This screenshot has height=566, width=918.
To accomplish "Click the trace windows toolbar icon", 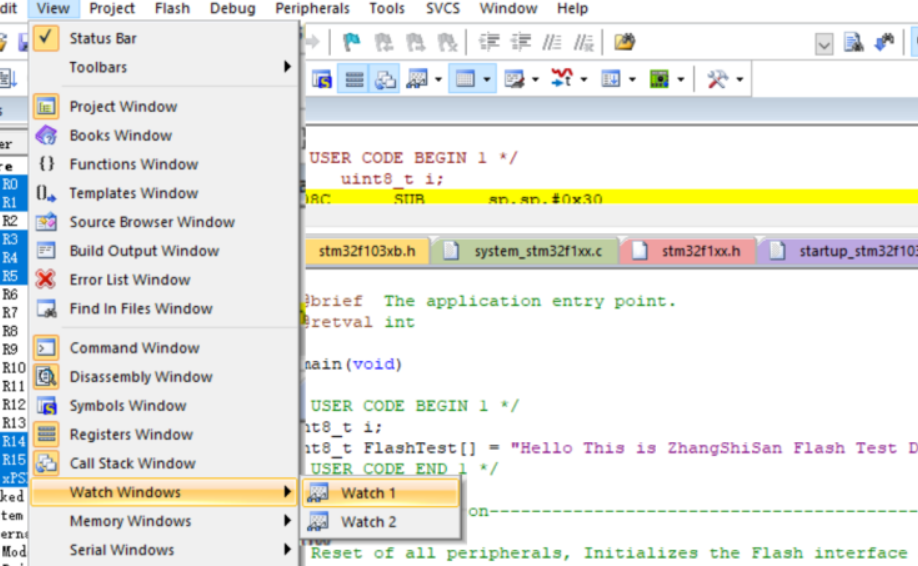I will (611, 78).
